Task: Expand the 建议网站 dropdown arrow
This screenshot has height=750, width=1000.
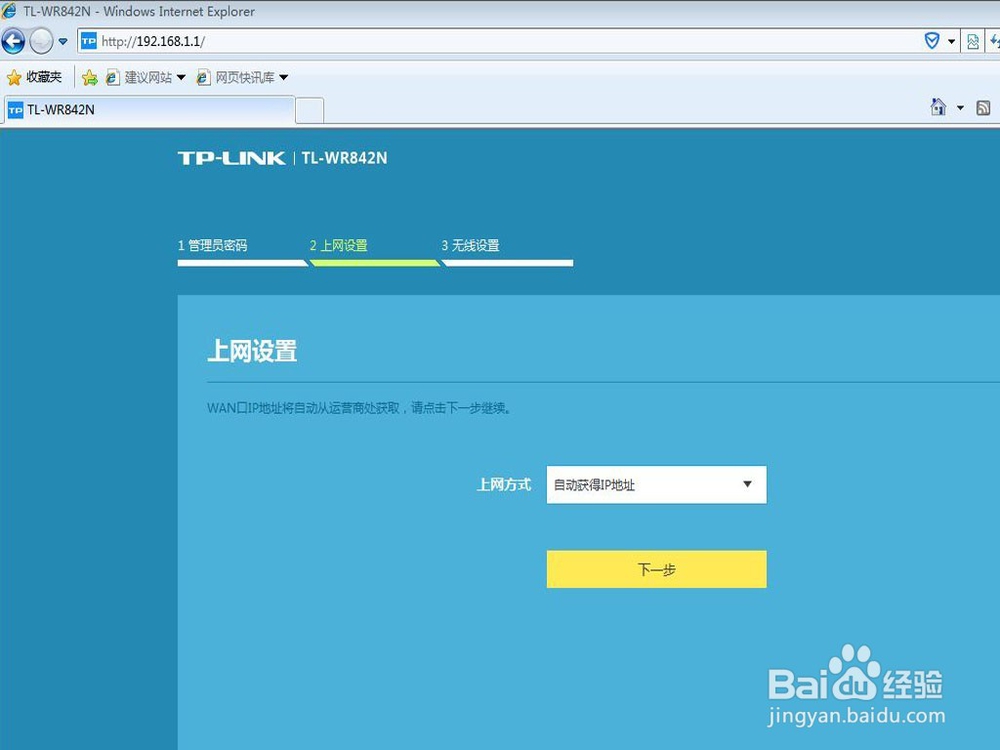Action: point(181,77)
